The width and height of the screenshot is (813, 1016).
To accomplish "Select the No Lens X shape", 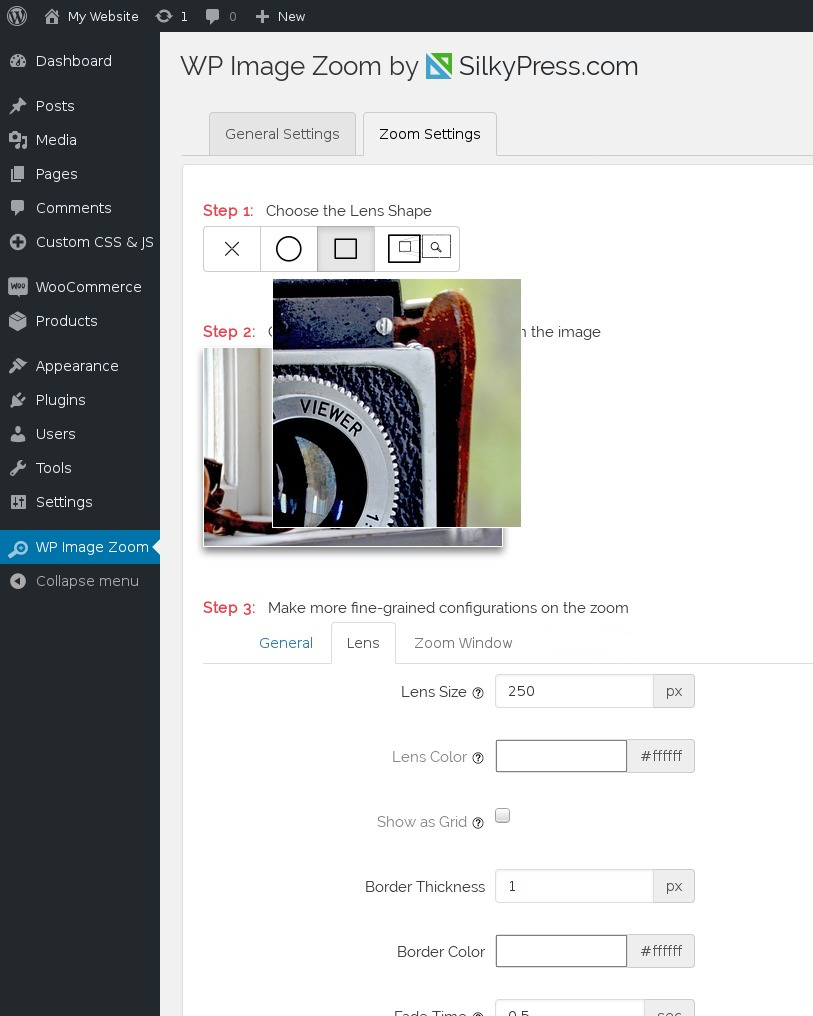I will [232, 249].
